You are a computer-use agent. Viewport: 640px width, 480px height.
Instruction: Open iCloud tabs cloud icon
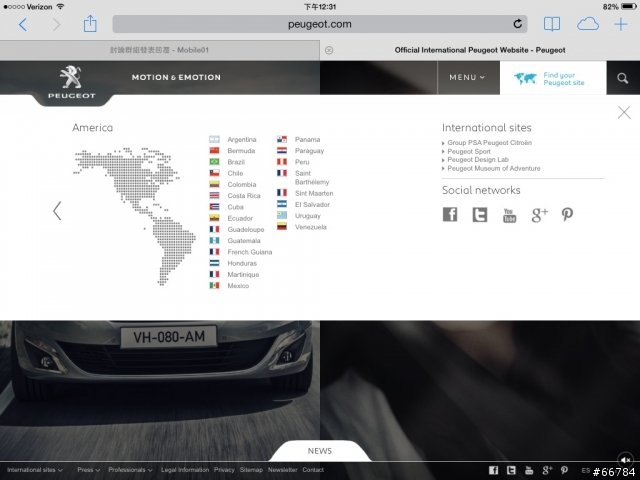click(x=588, y=24)
